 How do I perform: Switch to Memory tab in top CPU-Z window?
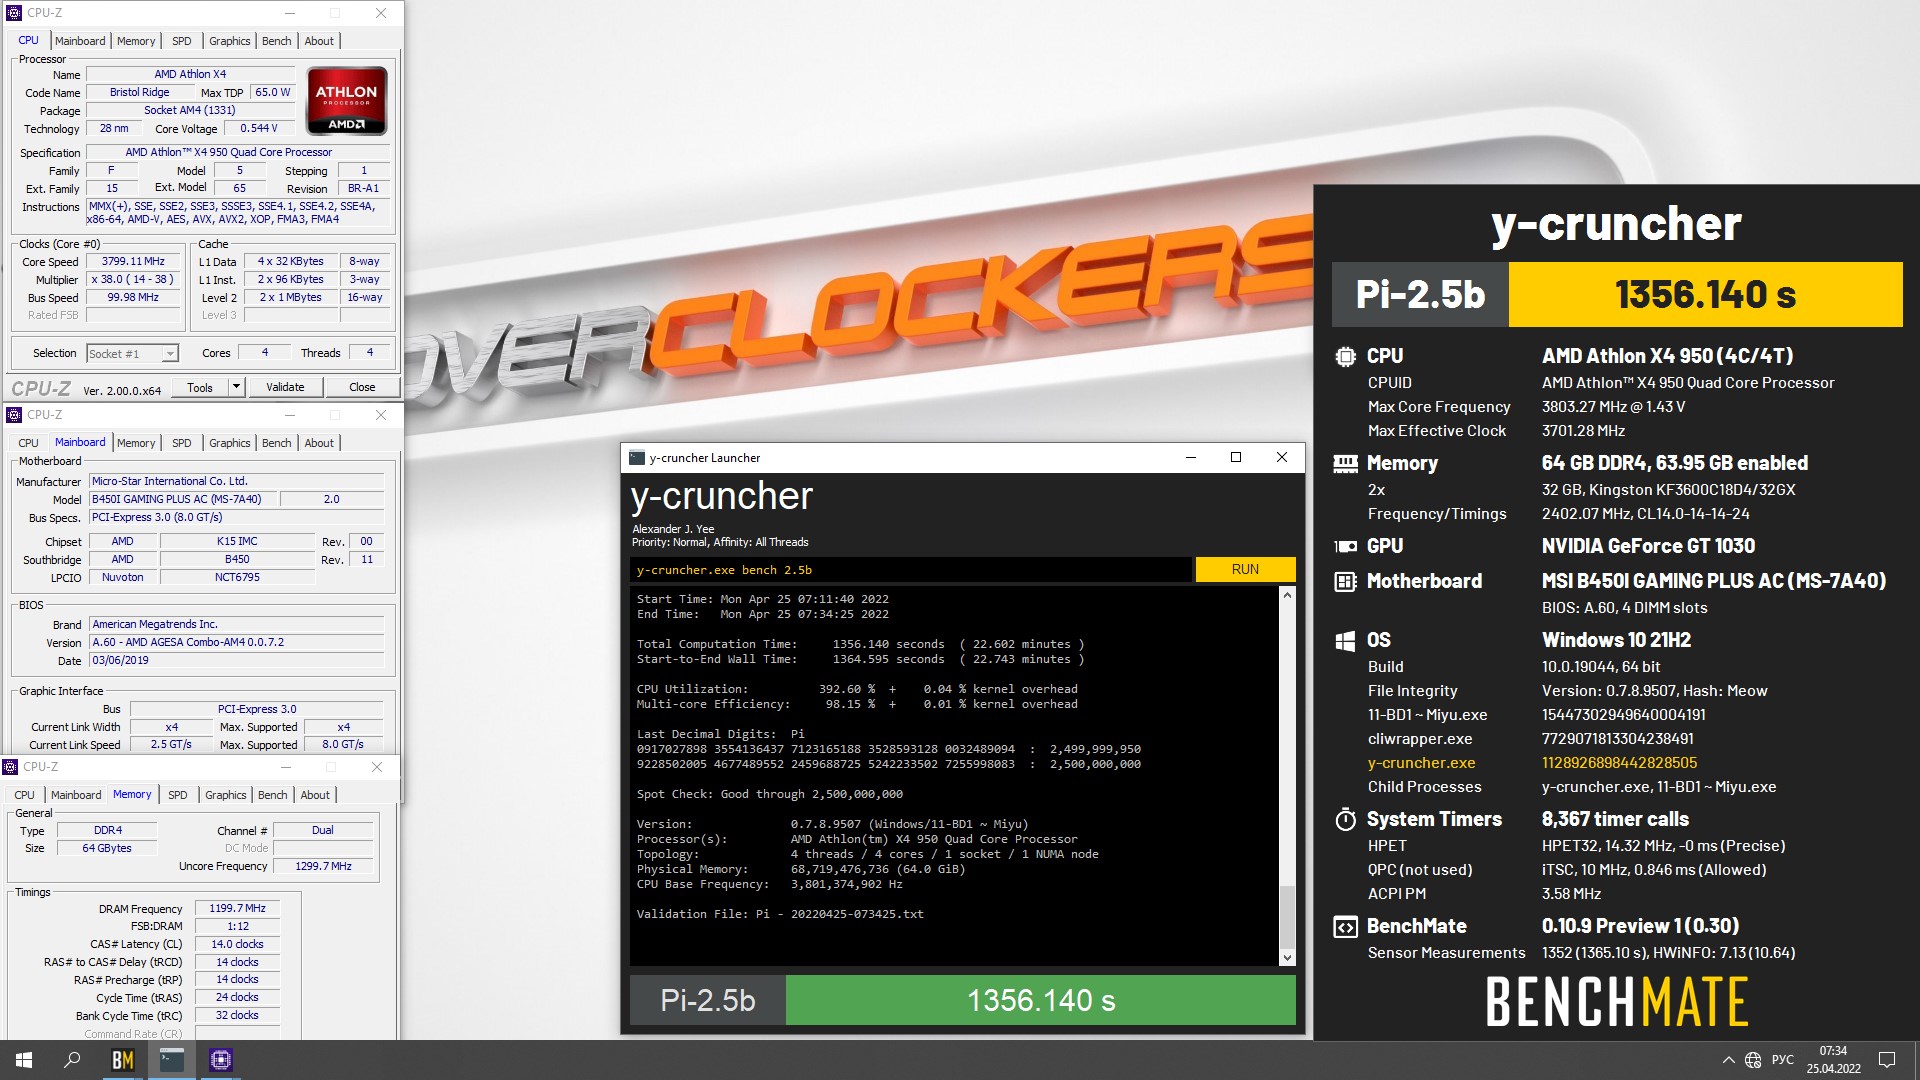(136, 41)
